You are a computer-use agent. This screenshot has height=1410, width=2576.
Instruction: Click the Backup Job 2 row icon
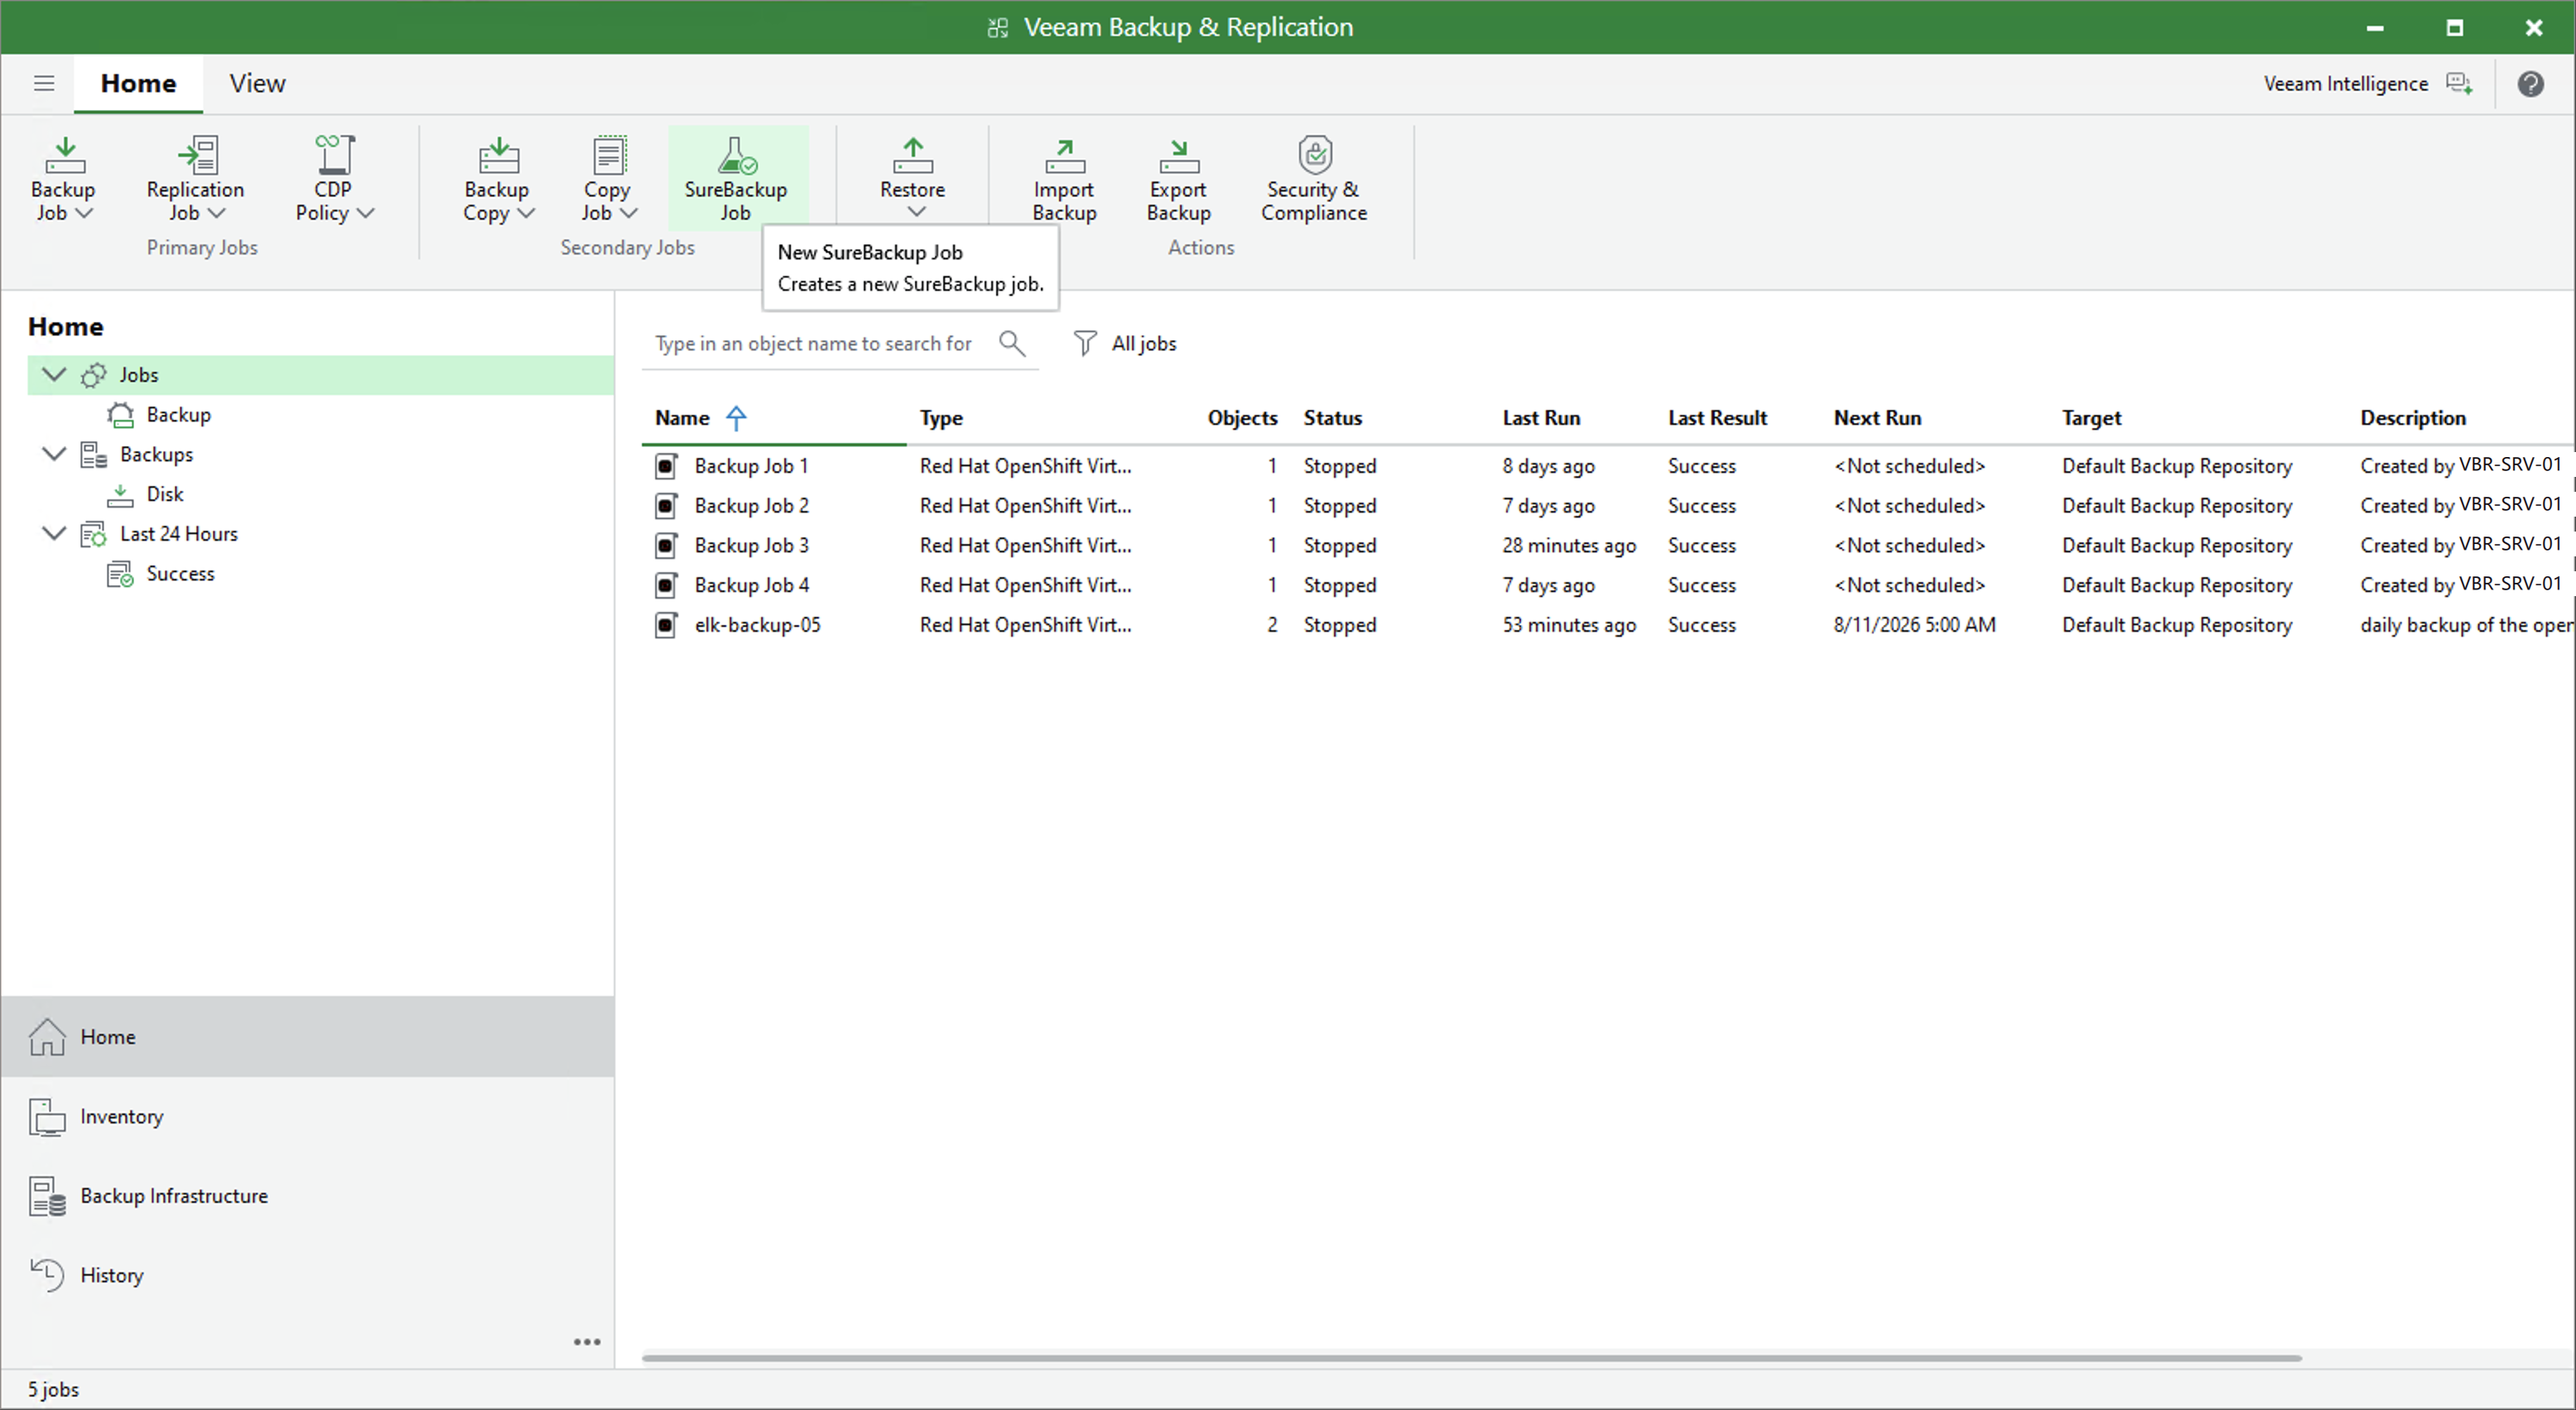tap(666, 506)
